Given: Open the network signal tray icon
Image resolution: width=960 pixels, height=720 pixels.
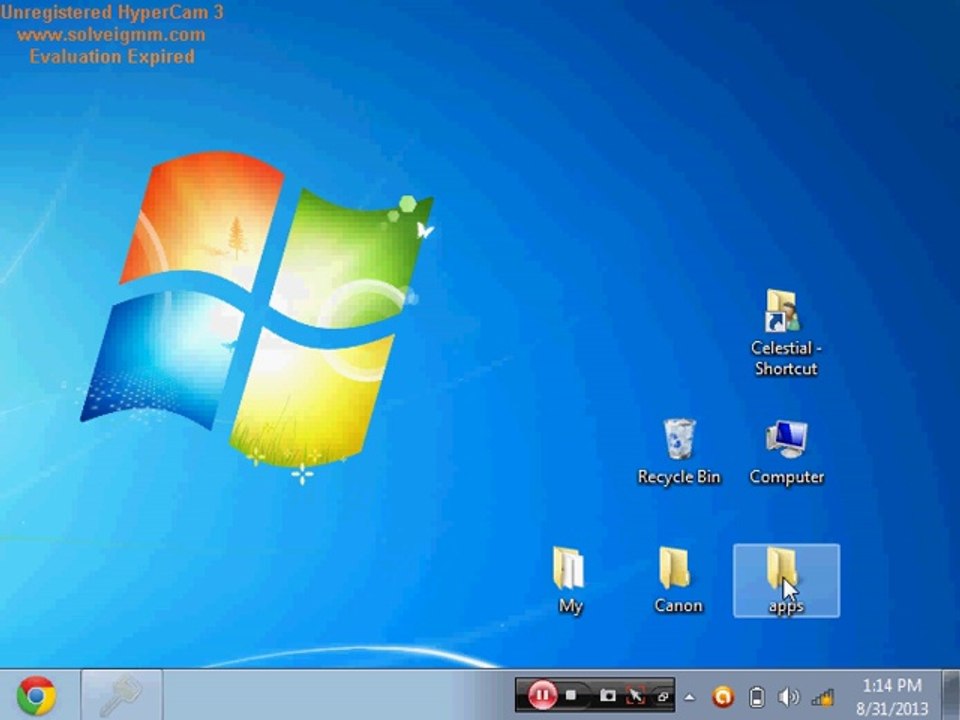Looking at the screenshot, I should (823, 697).
